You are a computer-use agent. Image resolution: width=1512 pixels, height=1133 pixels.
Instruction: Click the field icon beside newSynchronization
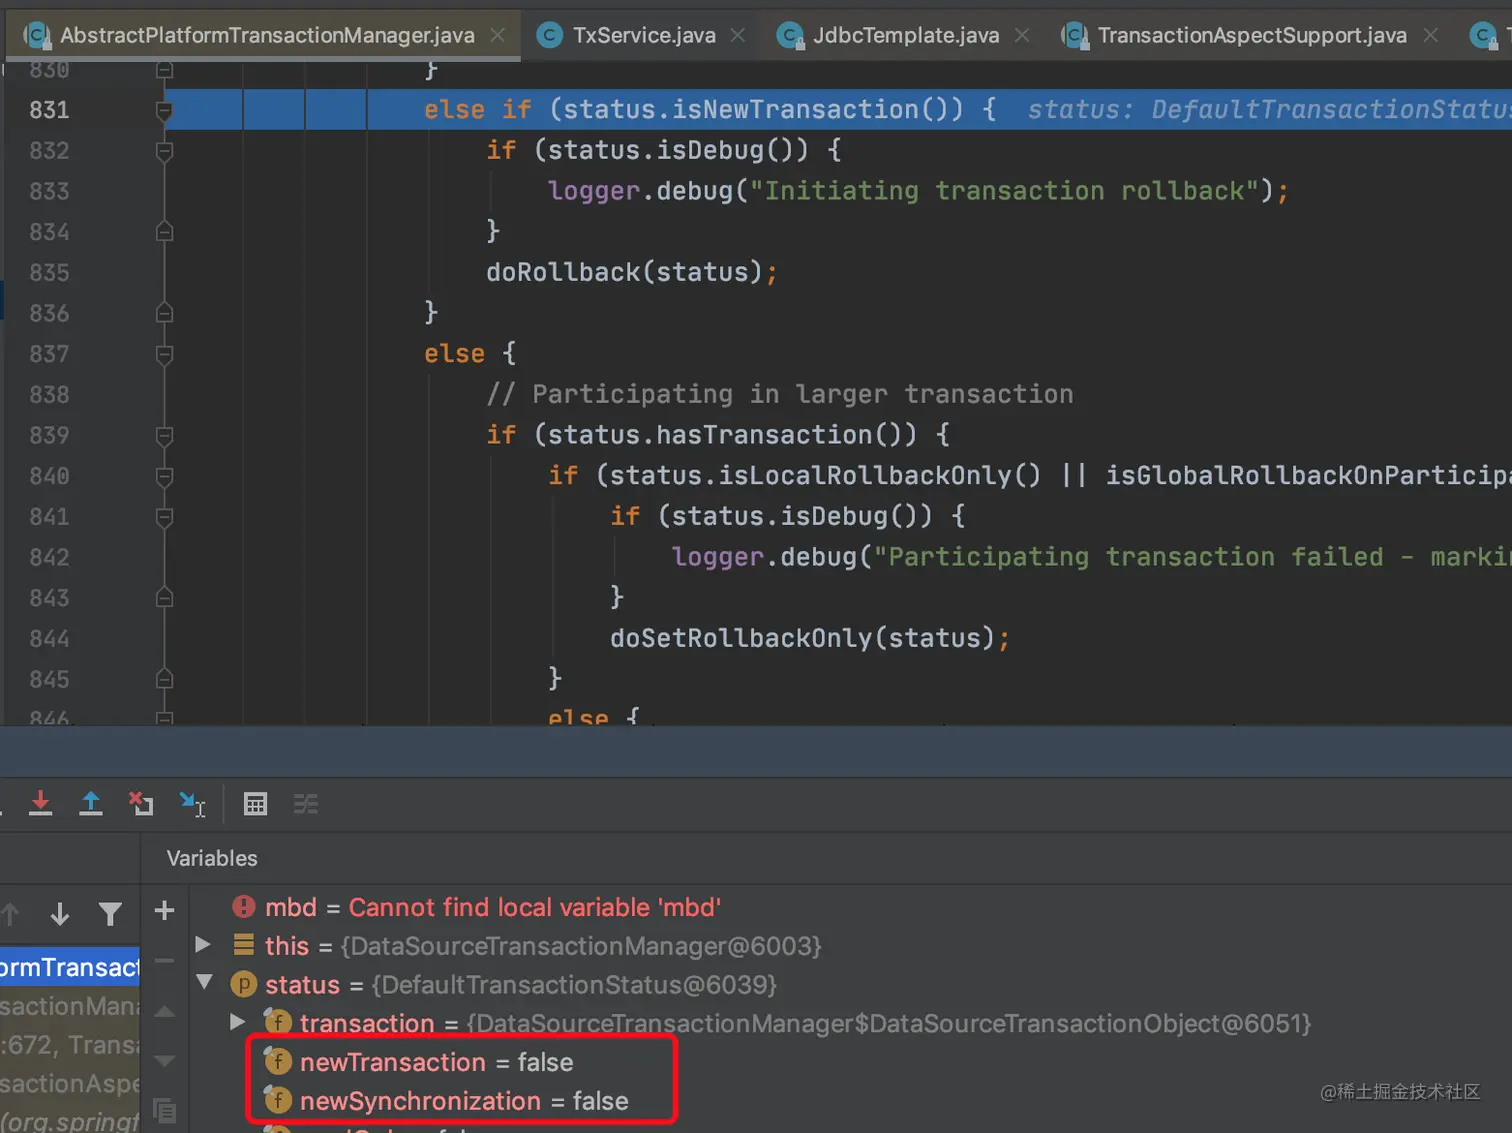pos(278,1100)
